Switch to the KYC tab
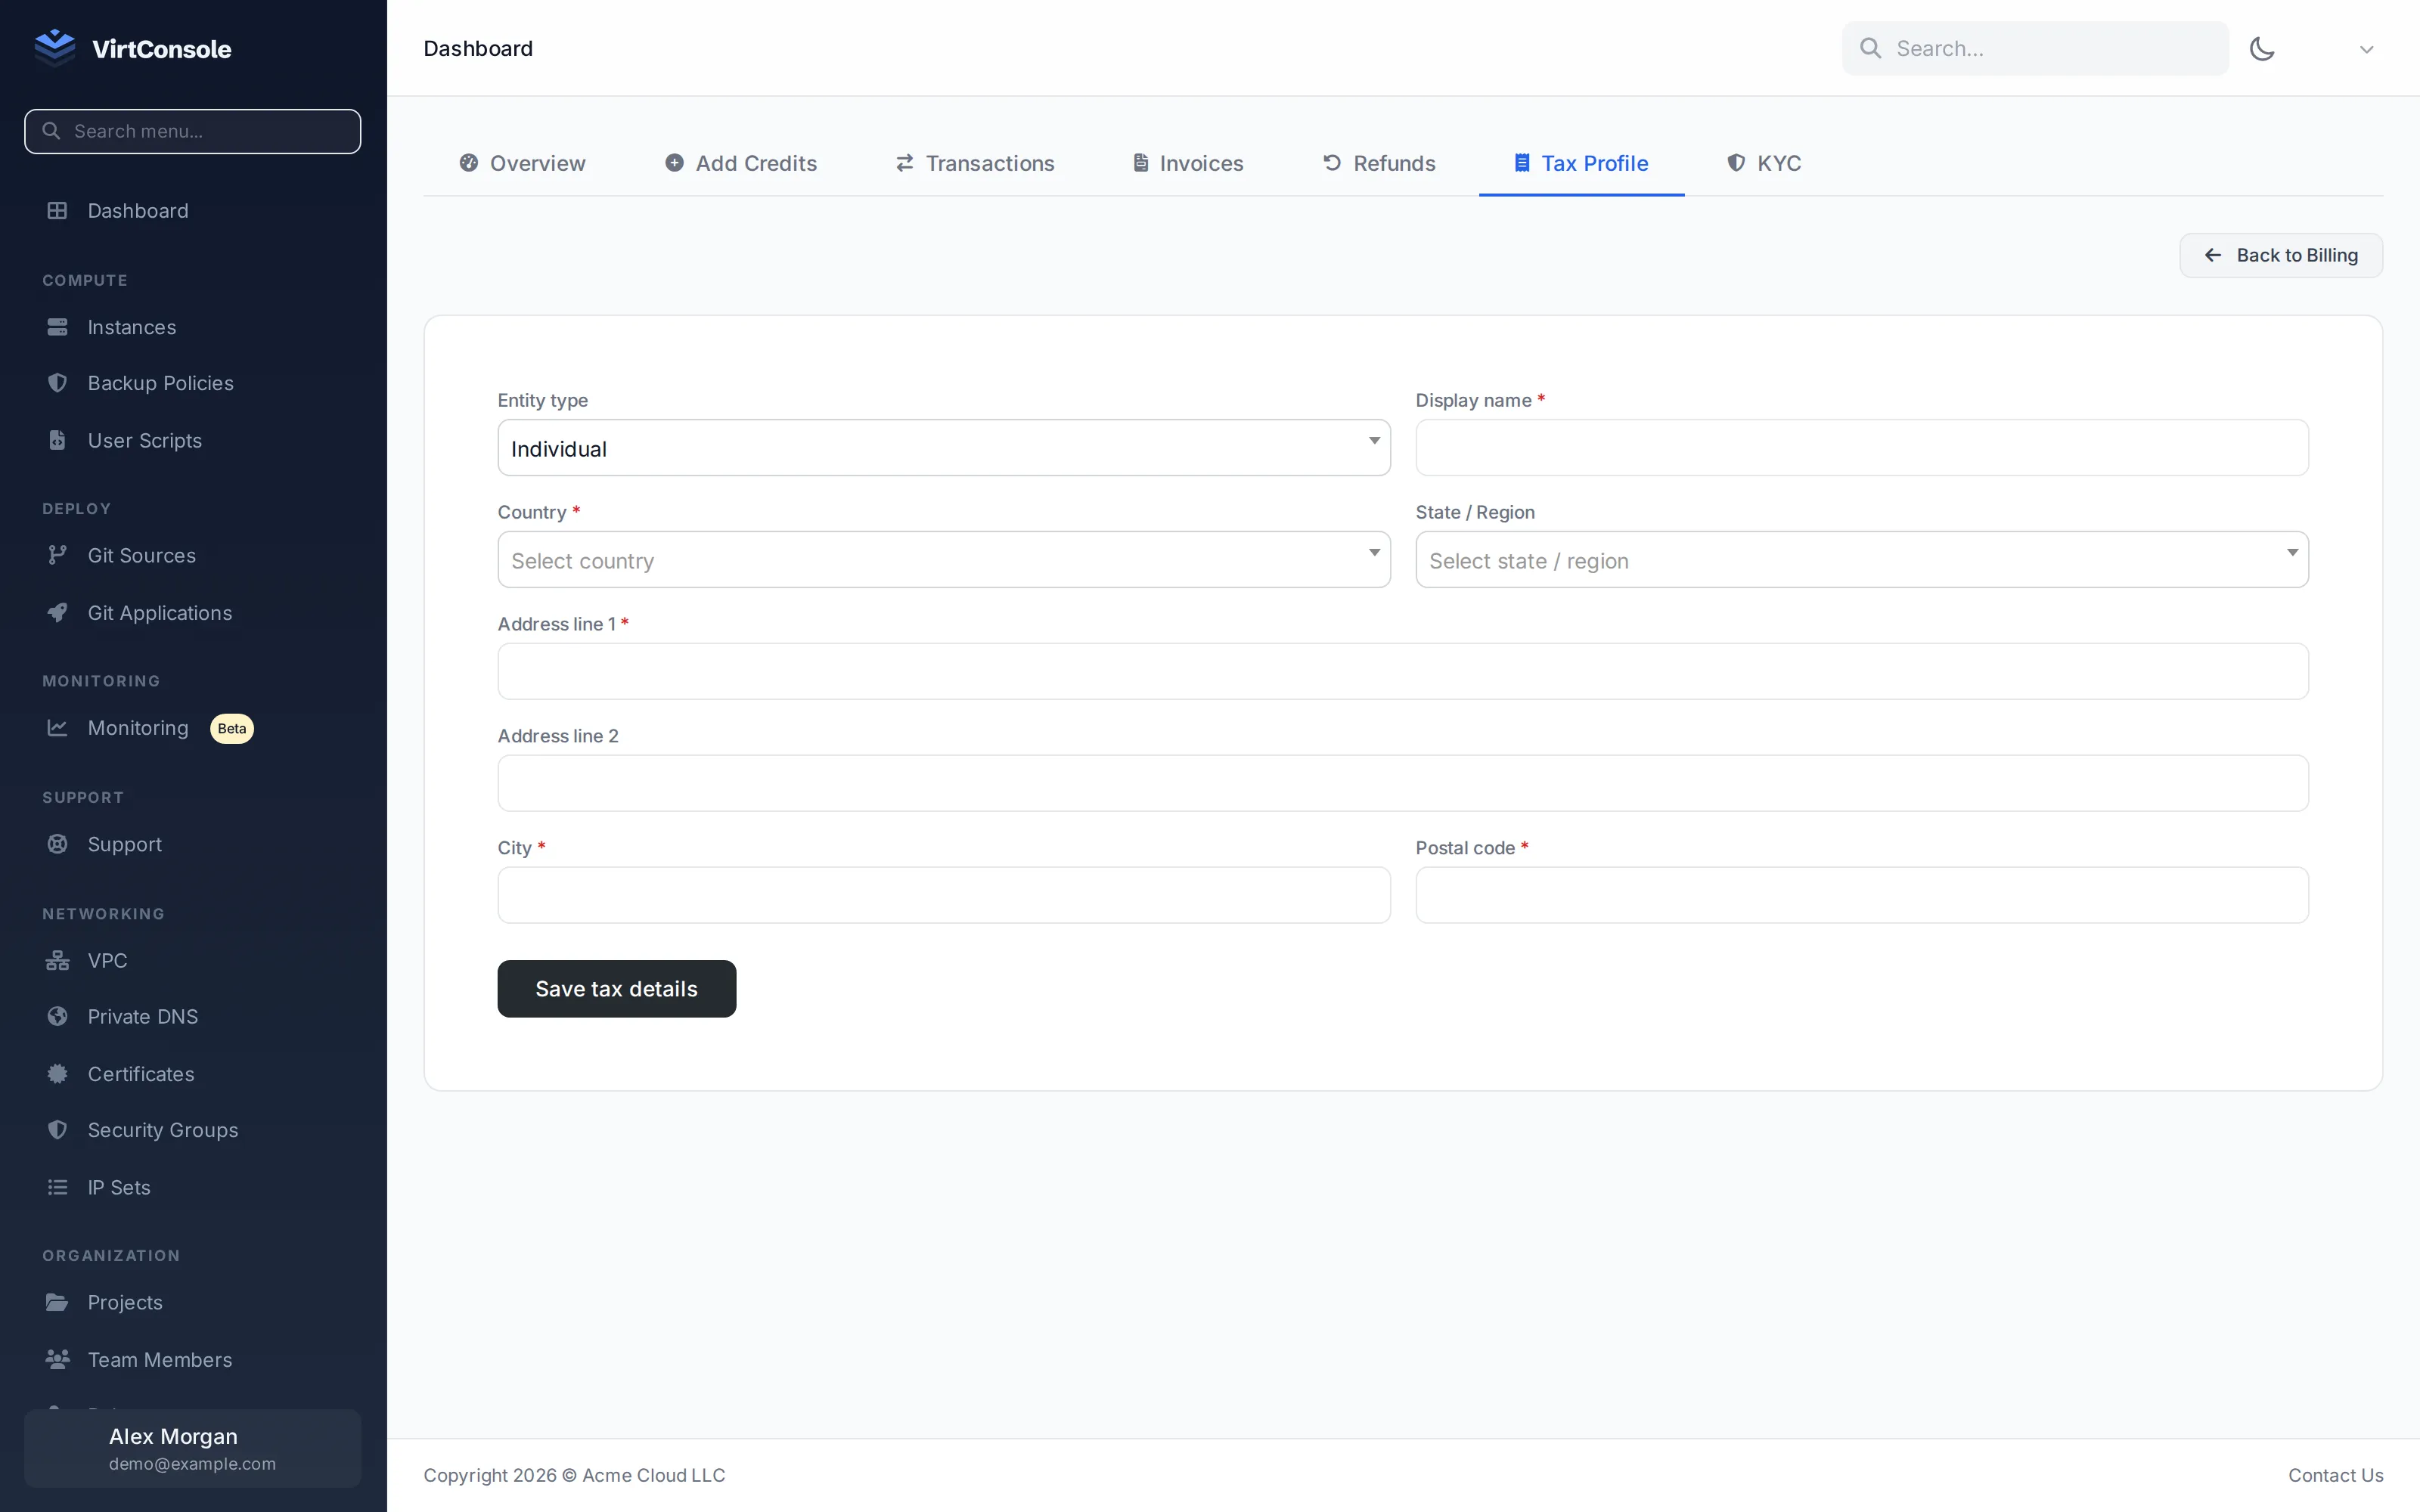Screen dimensions: 2420x1512 [x=1764, y=163]
